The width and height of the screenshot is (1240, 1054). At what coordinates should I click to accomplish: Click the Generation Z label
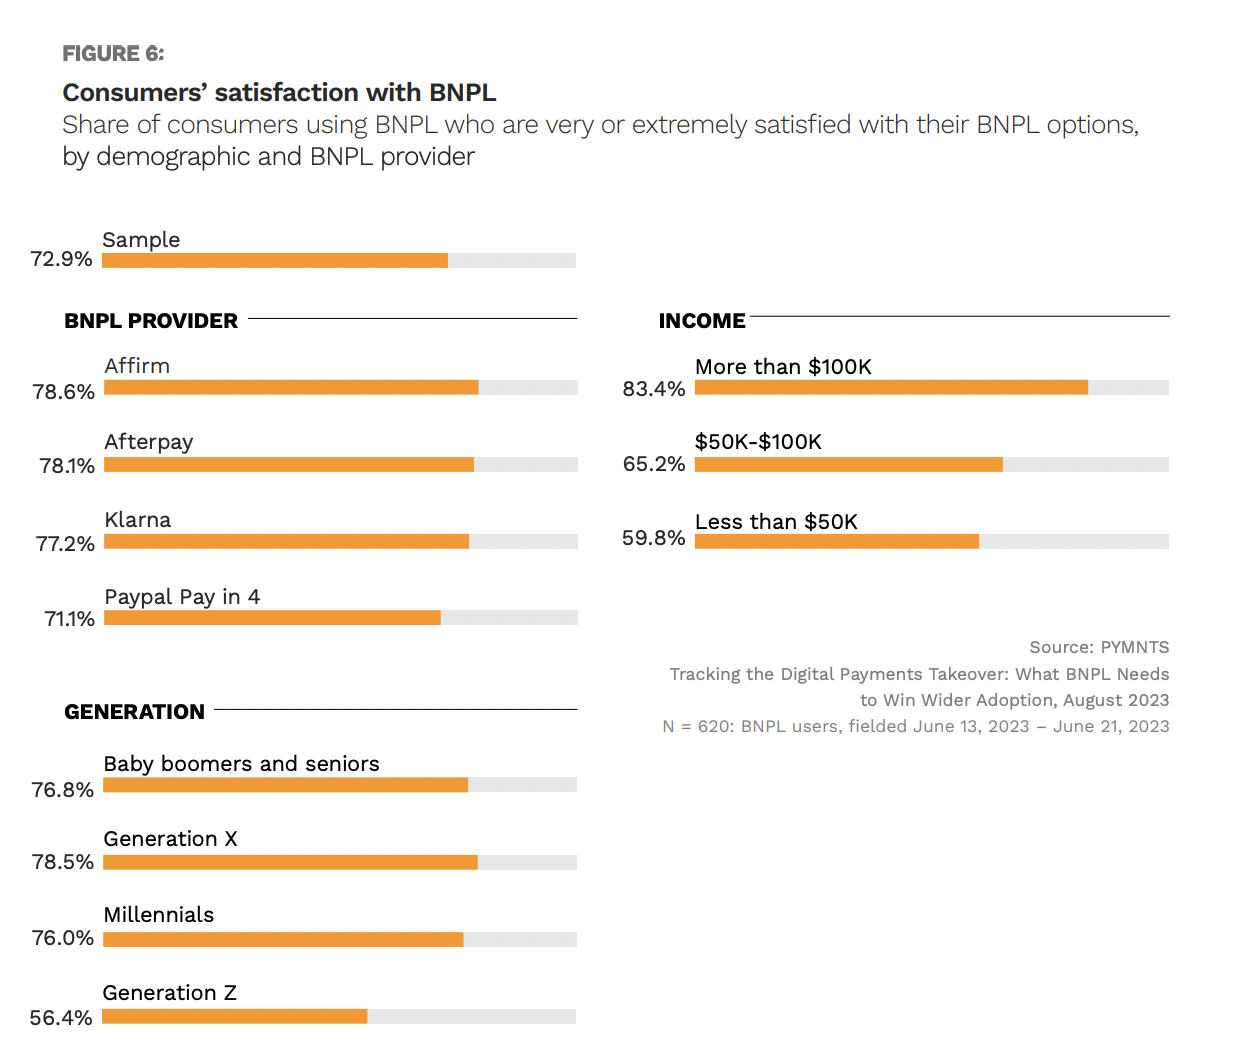(x=169, y=993)
